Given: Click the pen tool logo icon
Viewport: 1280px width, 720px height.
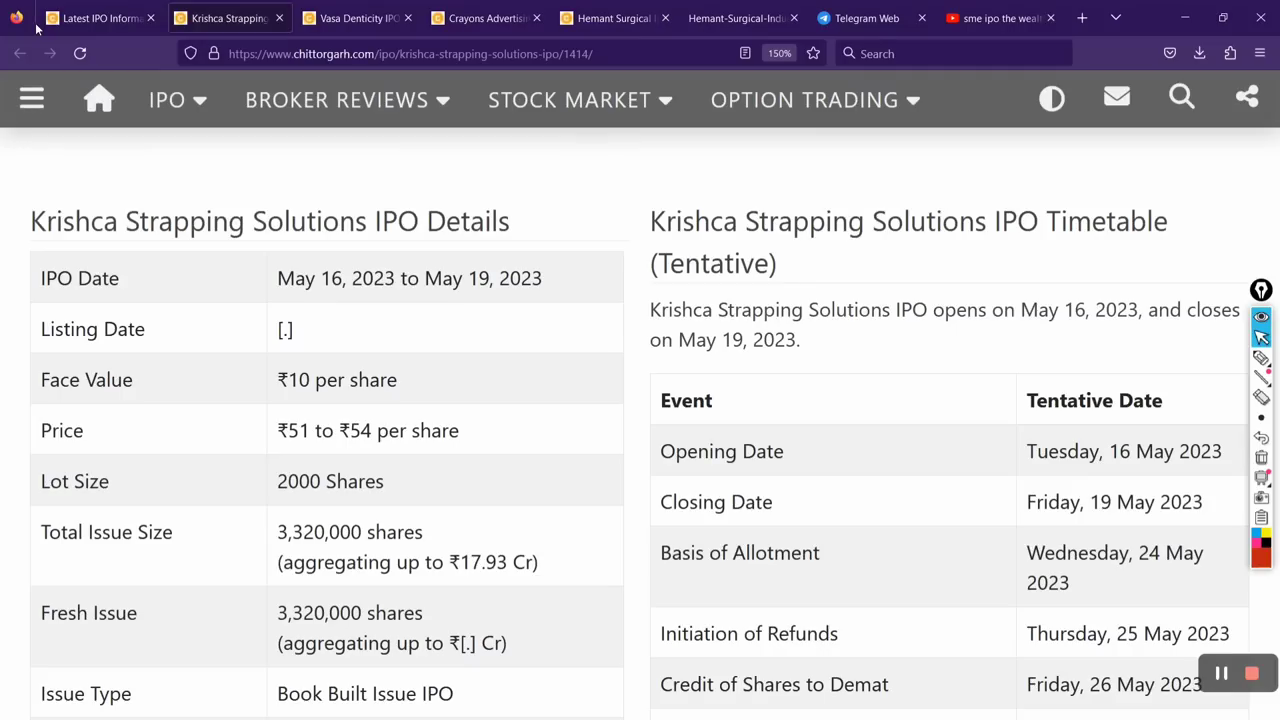Looking at the screenshot, I should click(1261, 290).
